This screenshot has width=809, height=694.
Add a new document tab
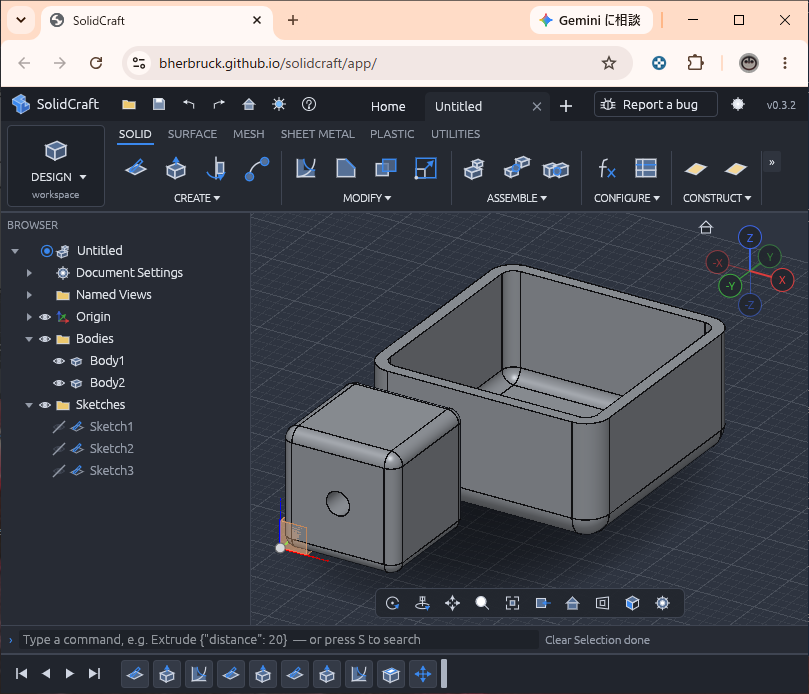(566, 106)
